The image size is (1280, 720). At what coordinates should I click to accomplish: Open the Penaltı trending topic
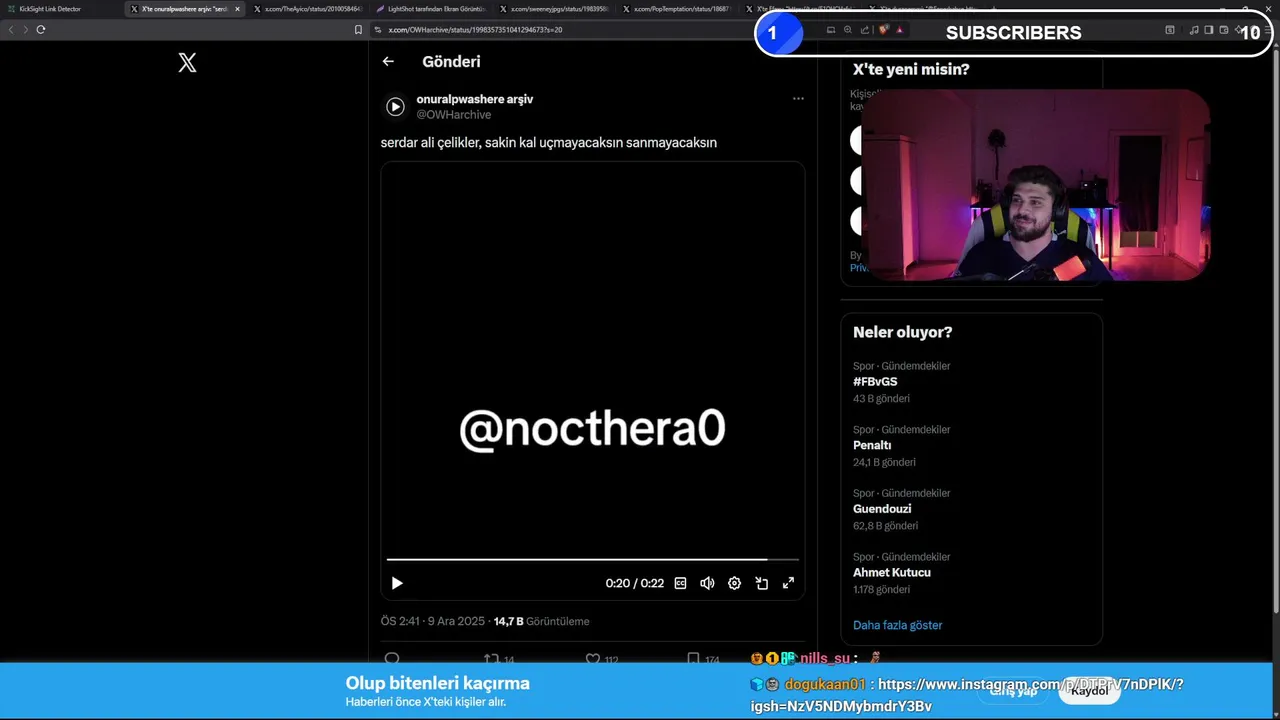(872, 445)
